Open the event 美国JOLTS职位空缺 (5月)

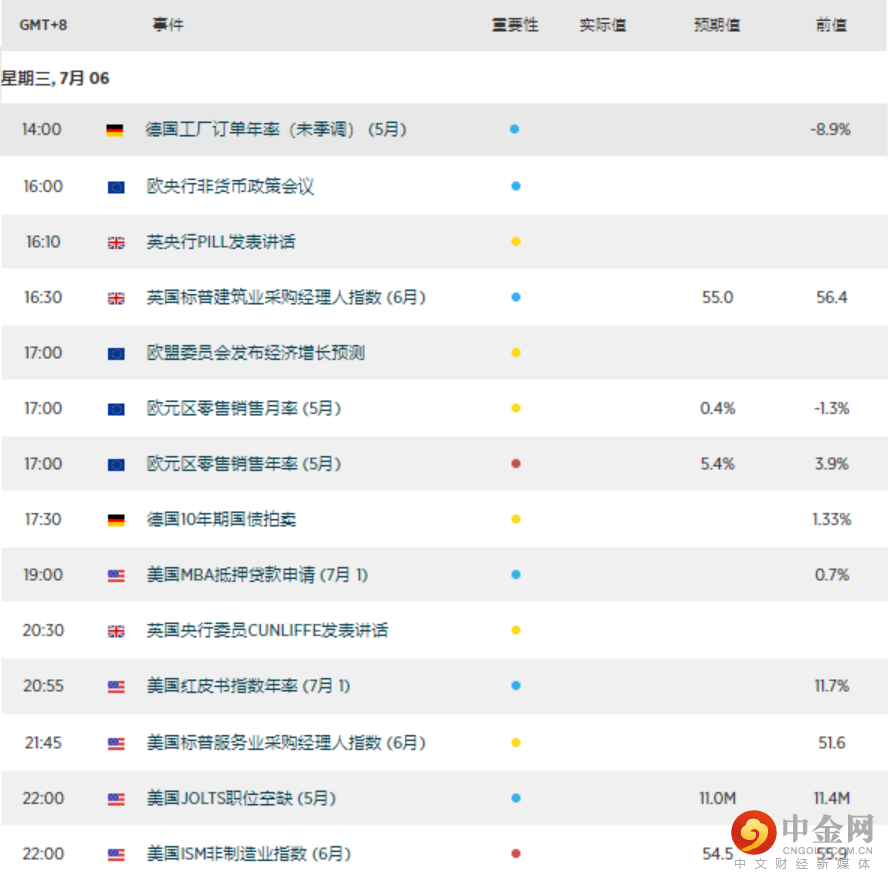coord(241,798)
